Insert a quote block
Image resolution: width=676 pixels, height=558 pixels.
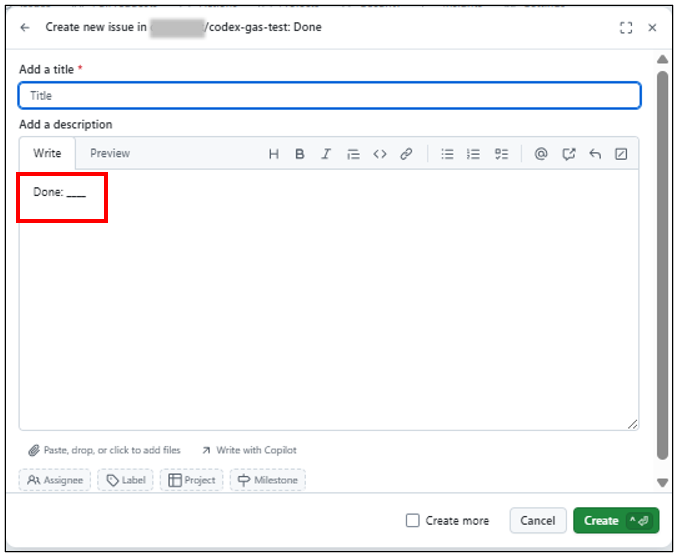[353, 154]
